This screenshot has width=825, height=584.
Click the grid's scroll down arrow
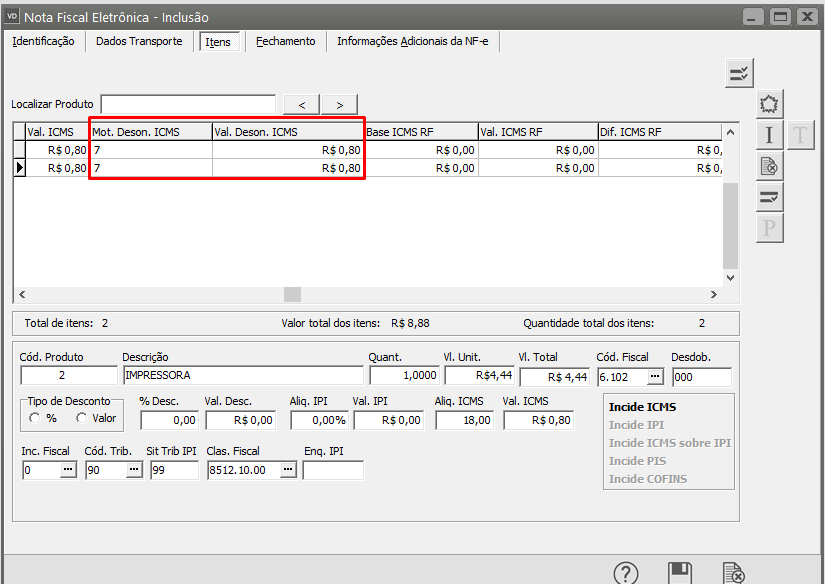(x=730, y=278)
